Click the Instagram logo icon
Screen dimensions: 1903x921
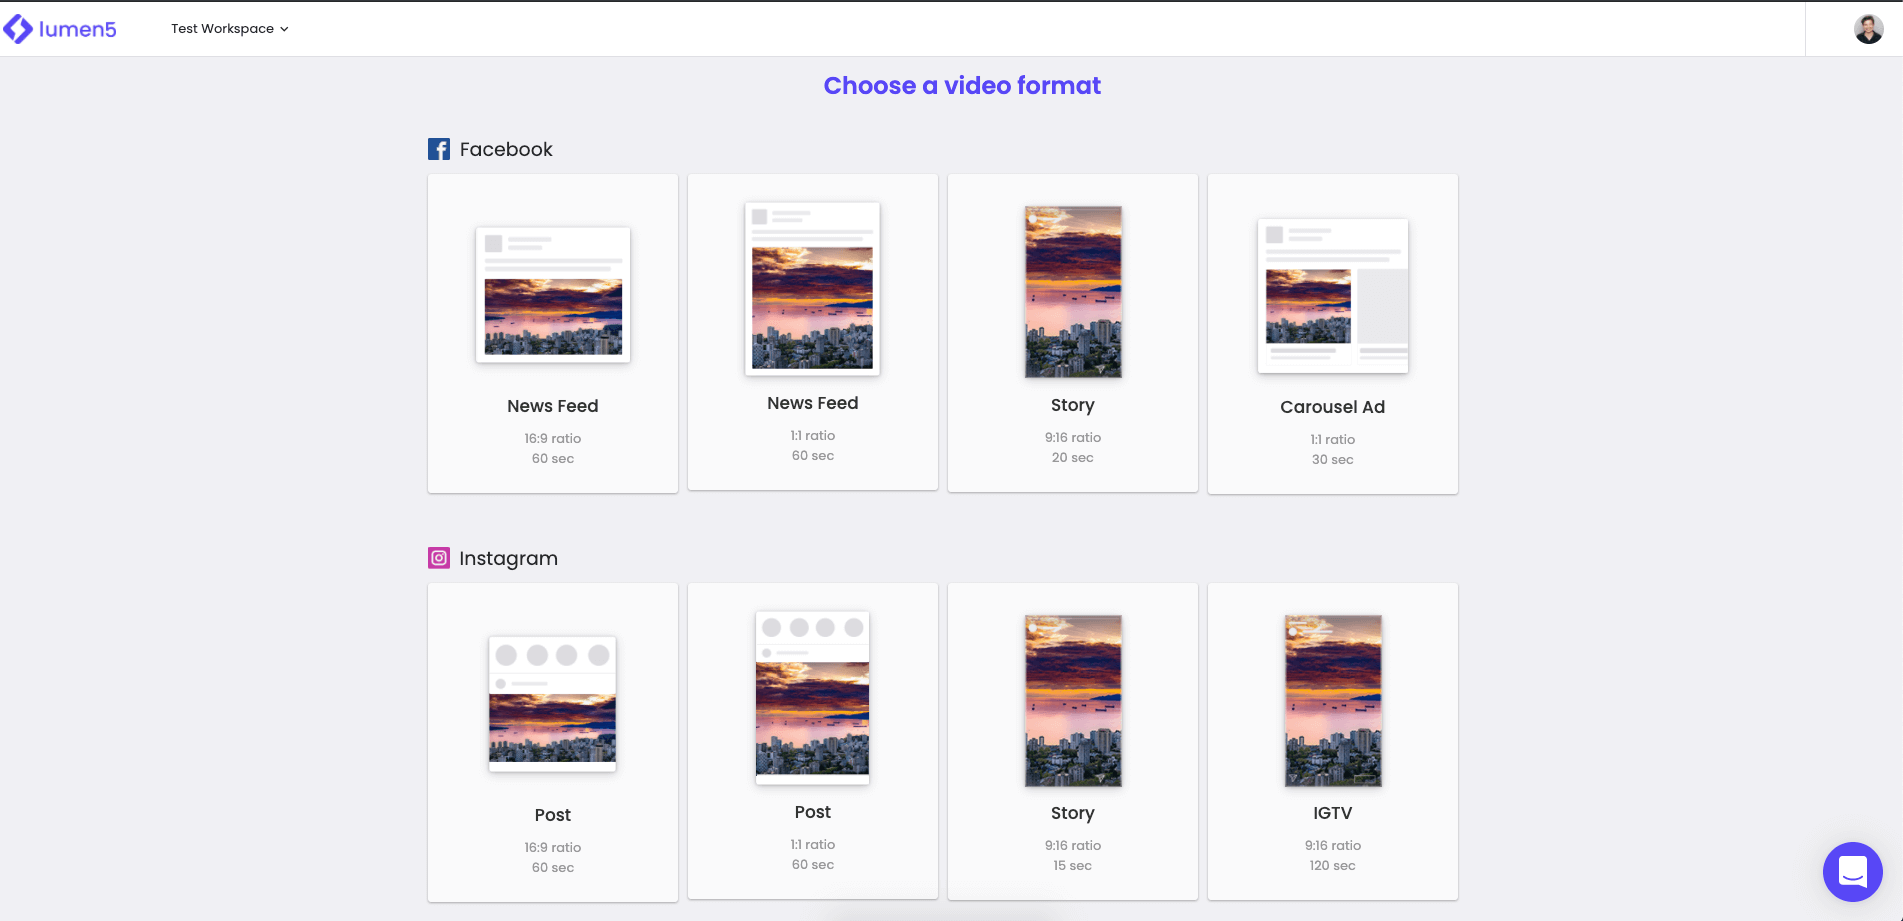439,558
